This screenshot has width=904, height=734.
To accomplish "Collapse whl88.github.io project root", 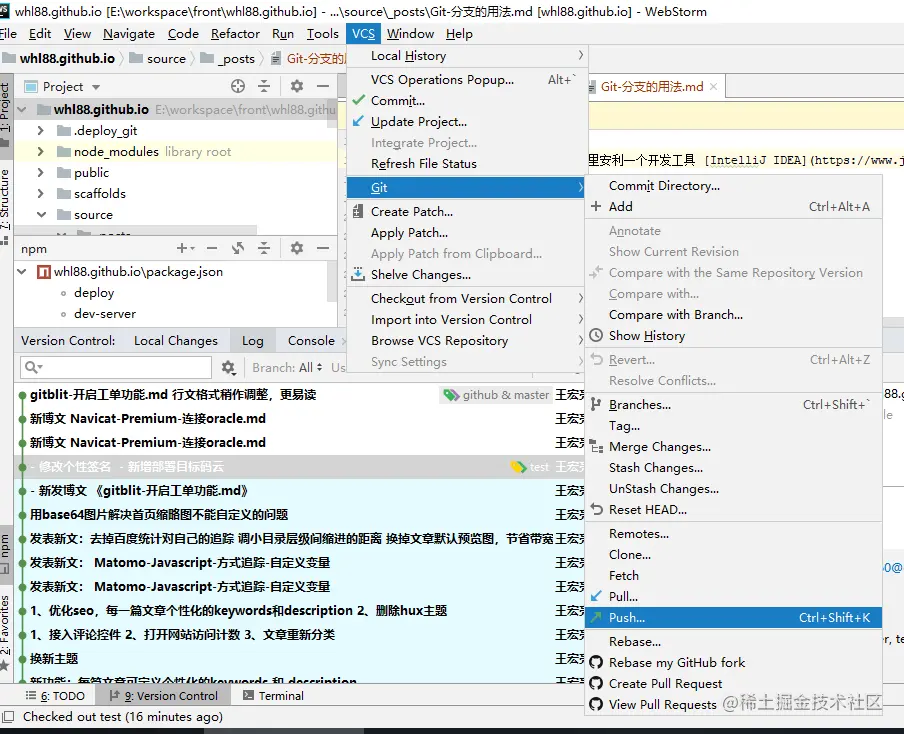I will 22,110.
